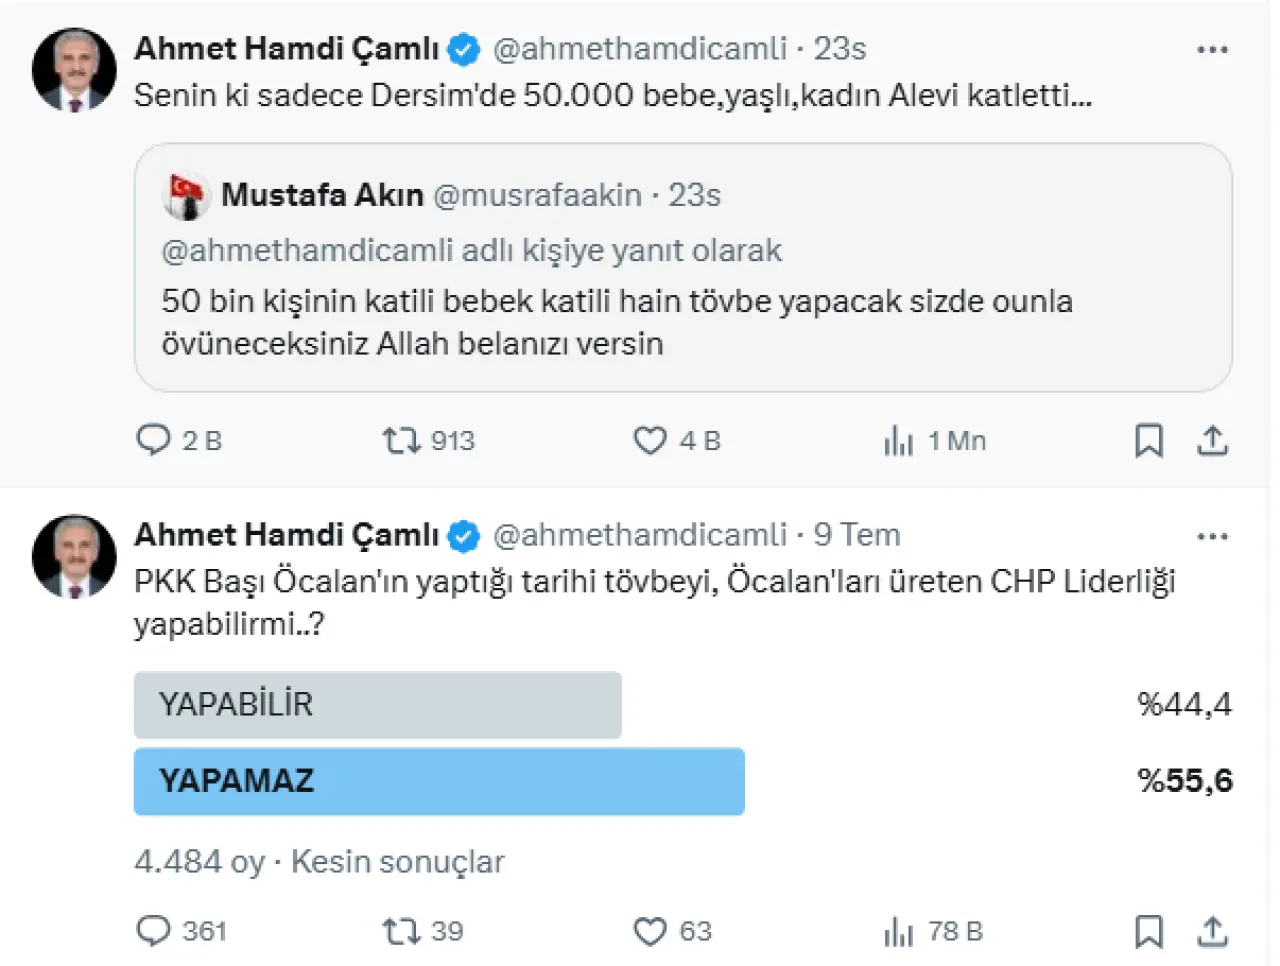Retweet the poll tweet
Screen dimensions: 1280x966
pyautogui.click(x=402, y=931)
